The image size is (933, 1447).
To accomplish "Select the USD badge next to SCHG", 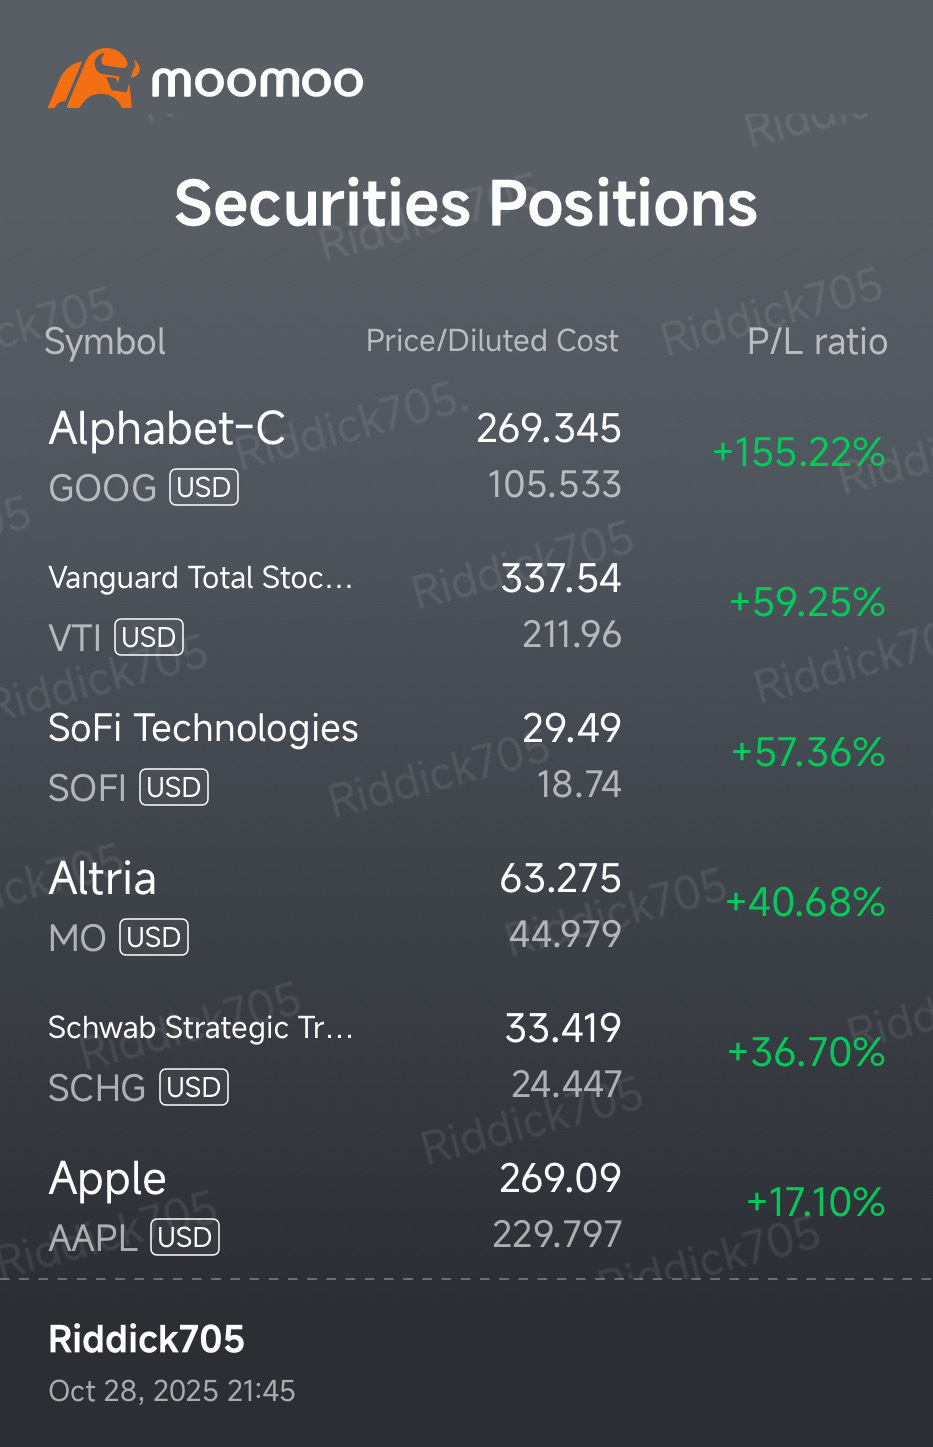I will (x=194, y=1087).
